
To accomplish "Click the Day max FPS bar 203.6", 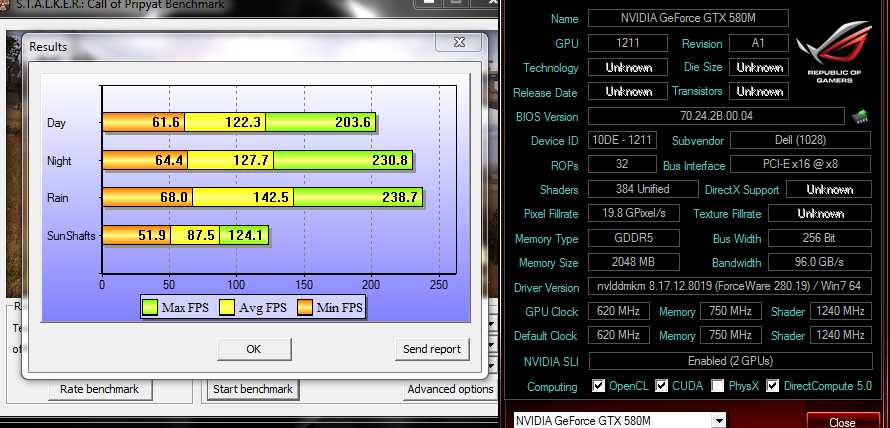I will (321, 122).
